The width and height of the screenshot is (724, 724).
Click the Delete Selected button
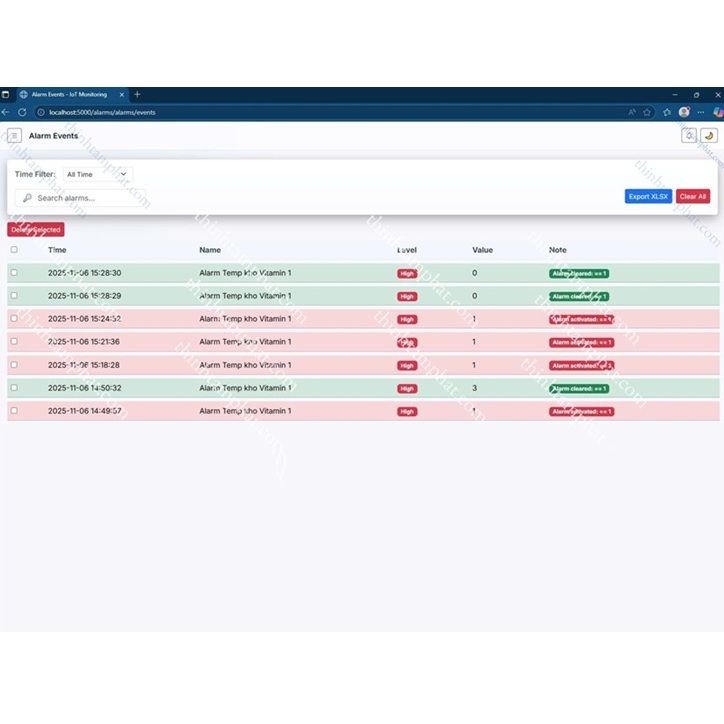tap(36, 230)
